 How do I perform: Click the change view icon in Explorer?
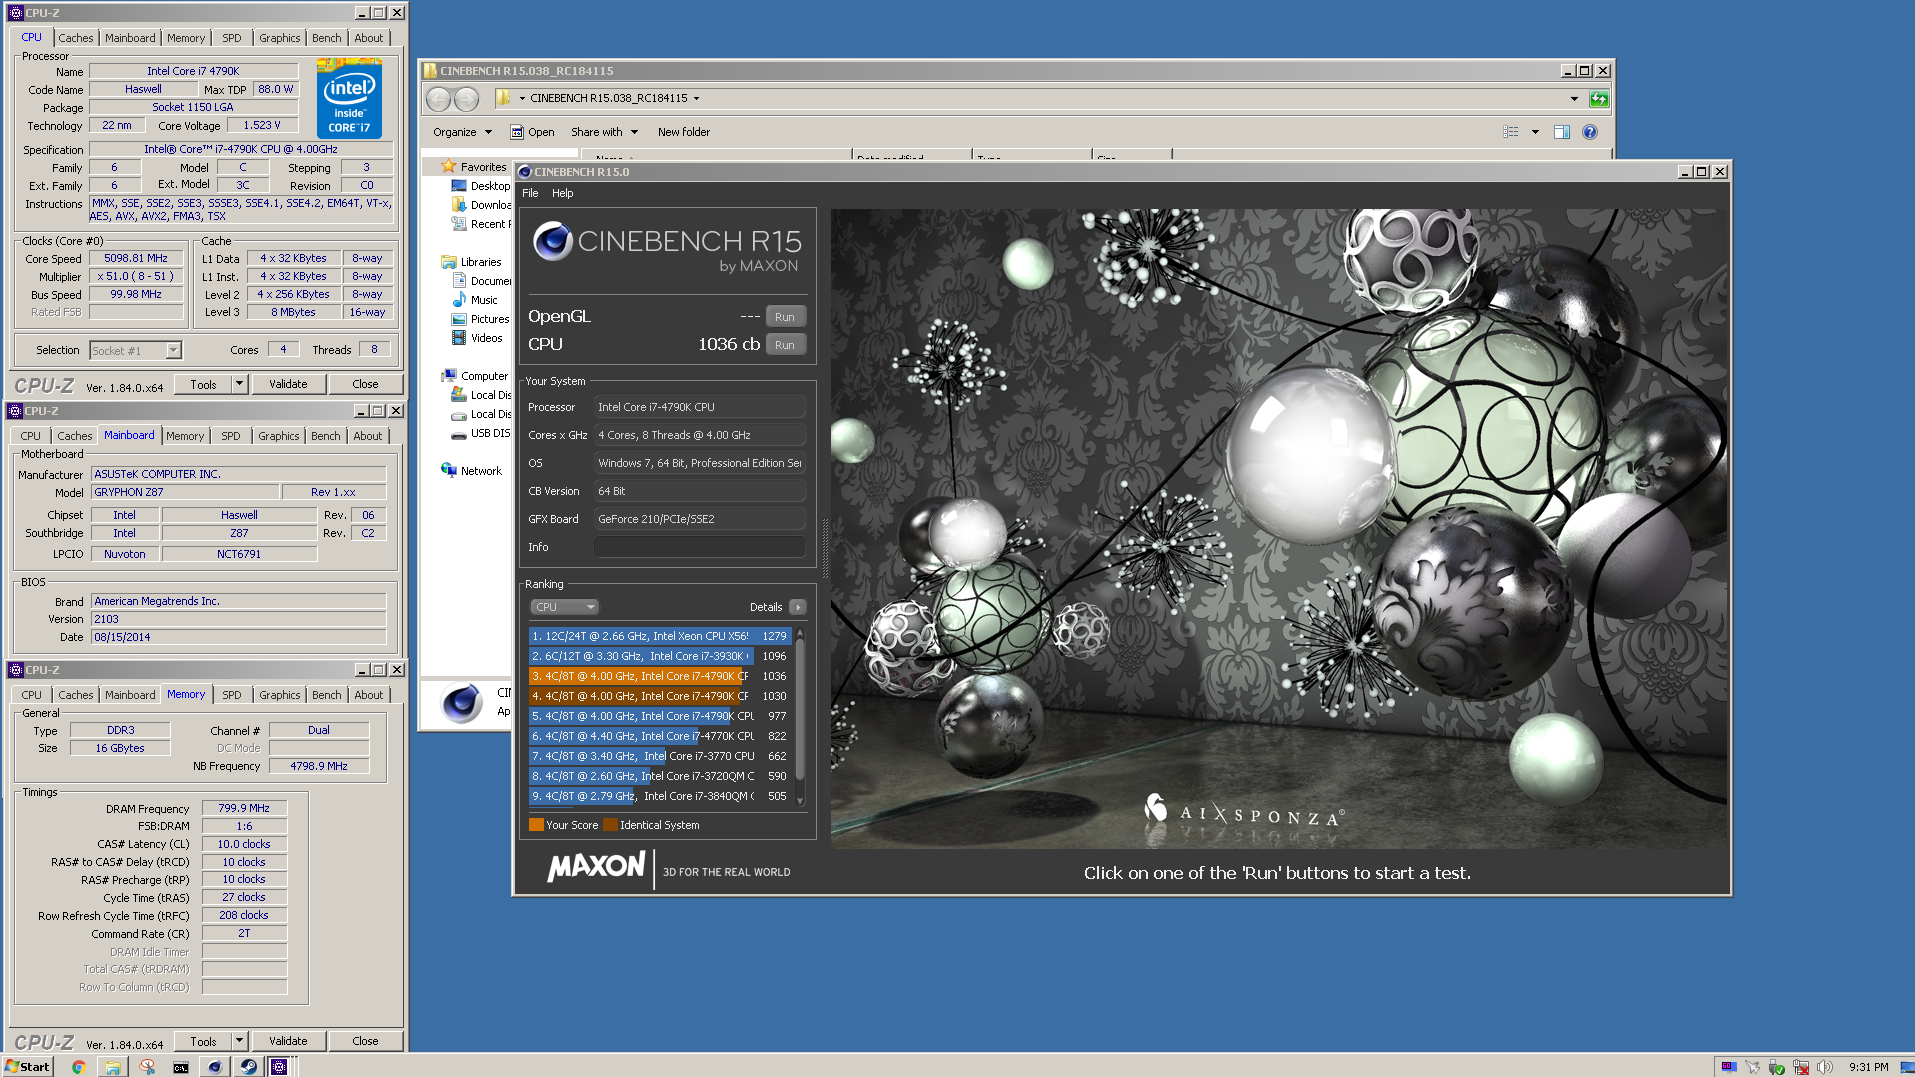(1511, 132)
